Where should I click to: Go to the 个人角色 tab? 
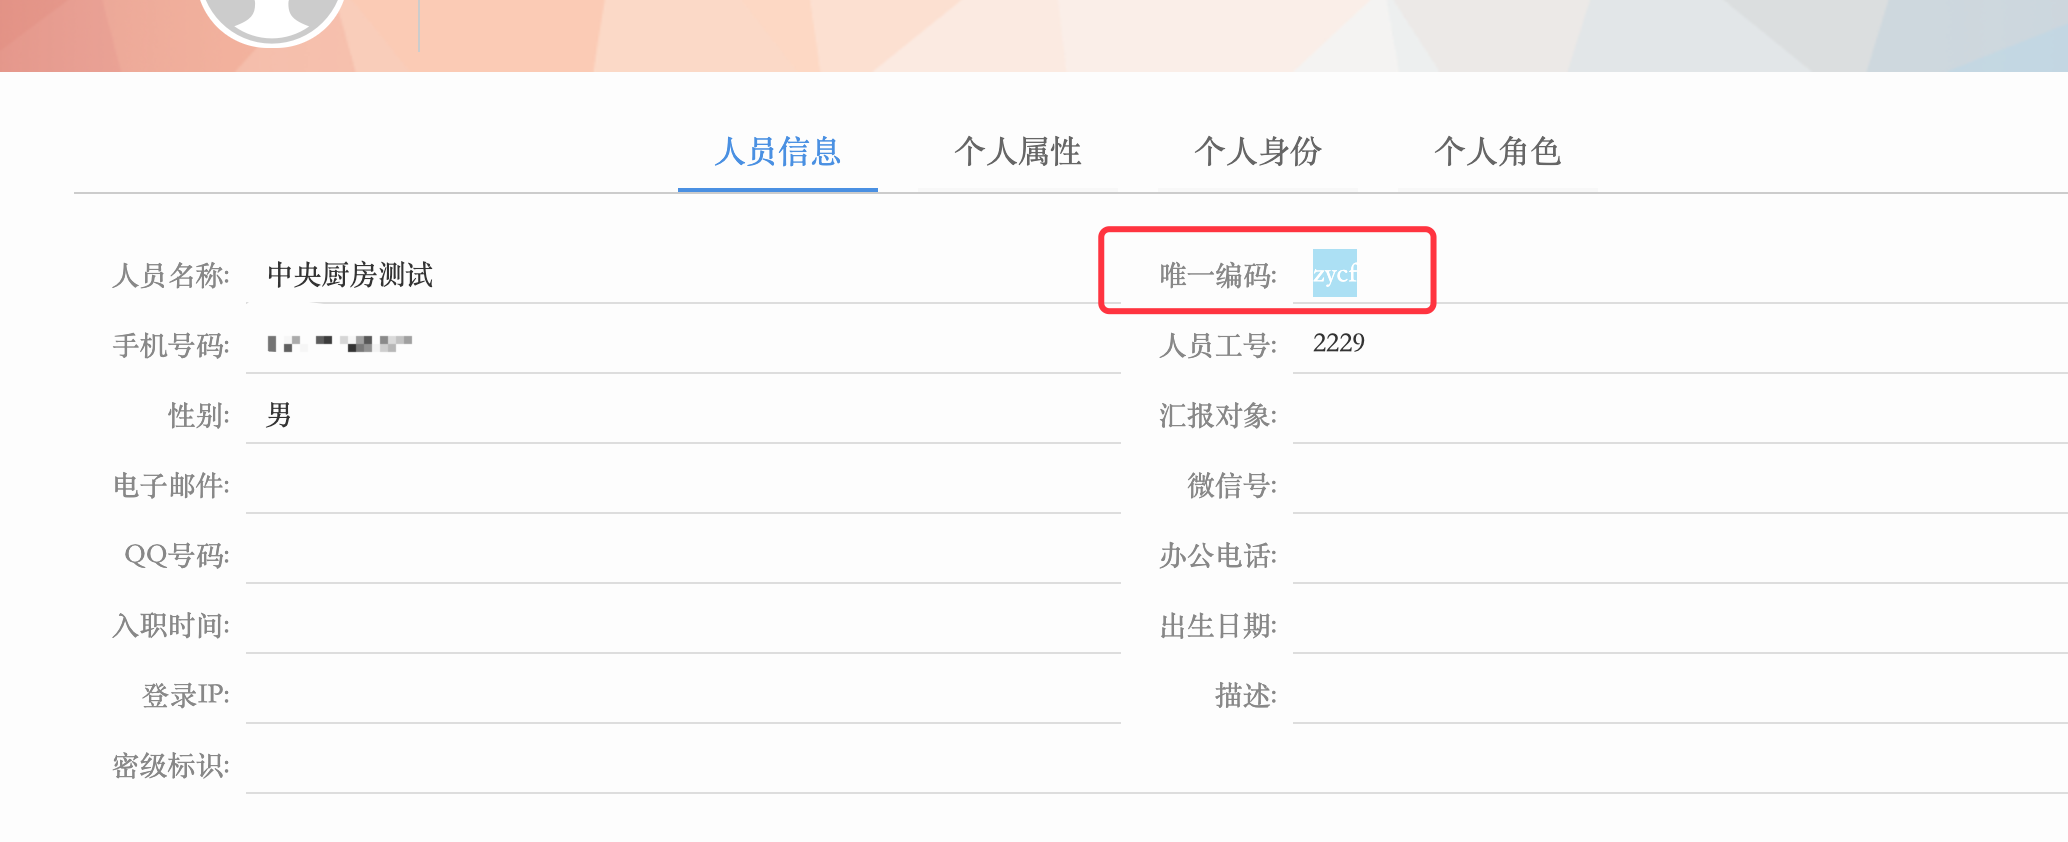click(1498, 152)
